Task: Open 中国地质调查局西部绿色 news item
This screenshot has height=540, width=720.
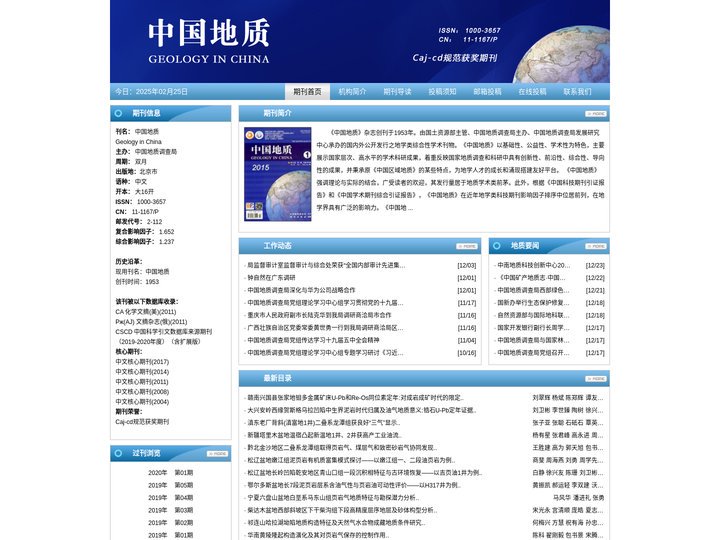Action: 533,290
